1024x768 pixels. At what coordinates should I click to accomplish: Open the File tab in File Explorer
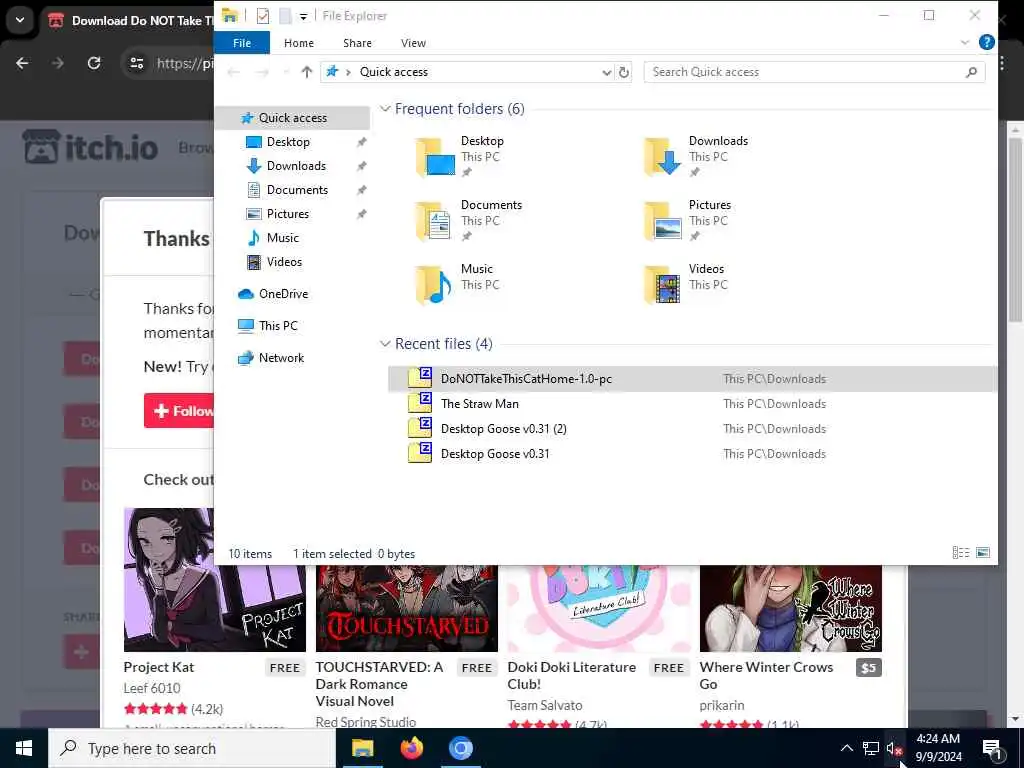point(242,43)
